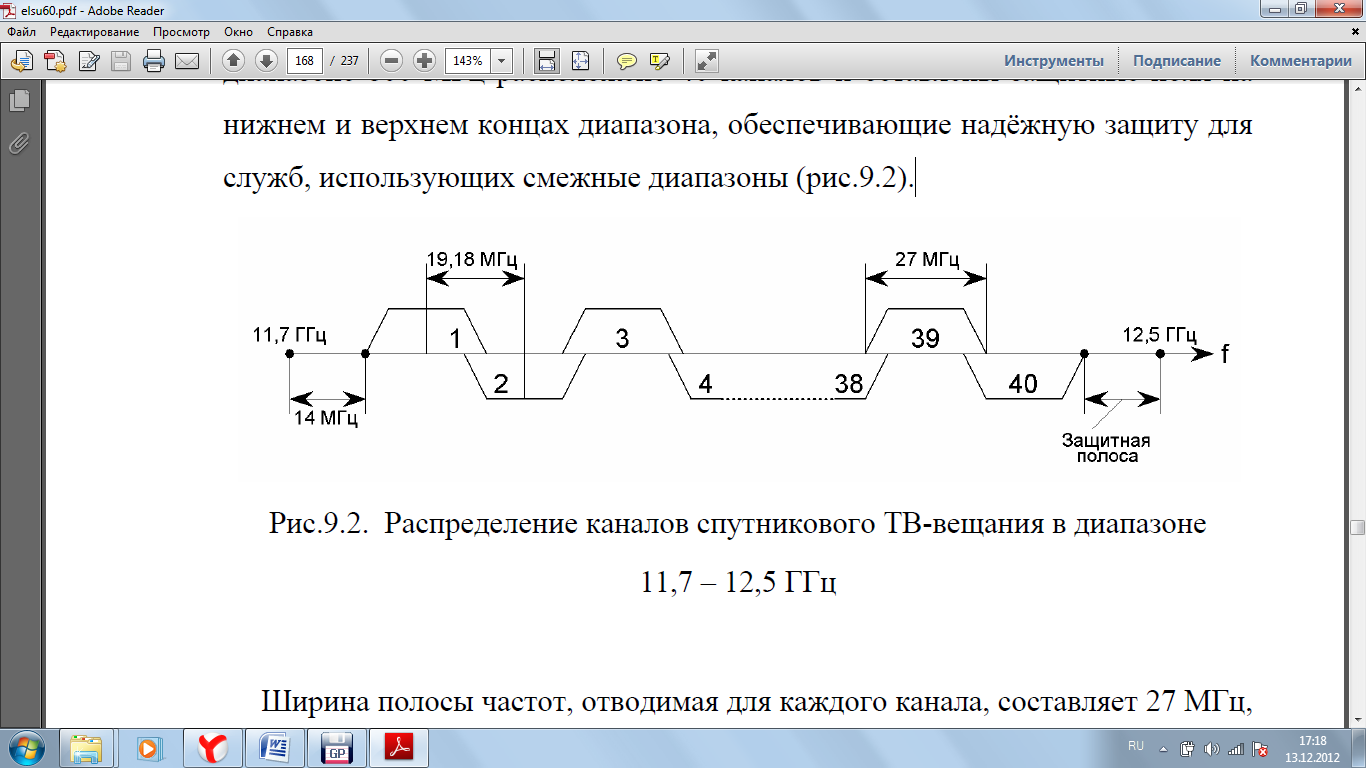
Task: Toggle fit width scrolling mode icon
Action: click(546, 61)
